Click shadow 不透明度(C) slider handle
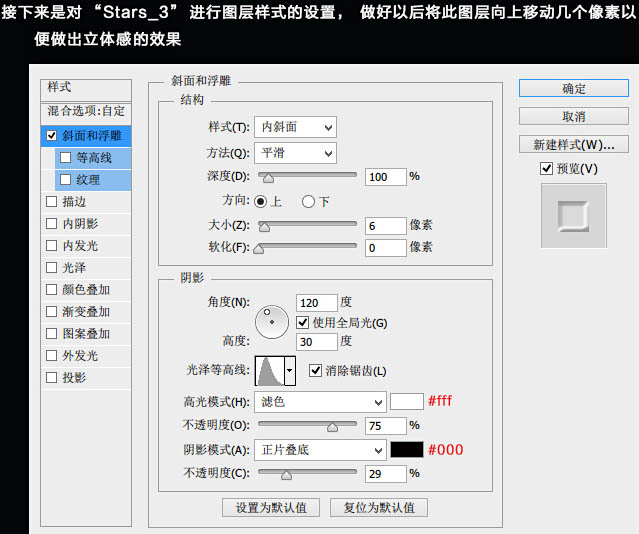 (x=286, y=475)
